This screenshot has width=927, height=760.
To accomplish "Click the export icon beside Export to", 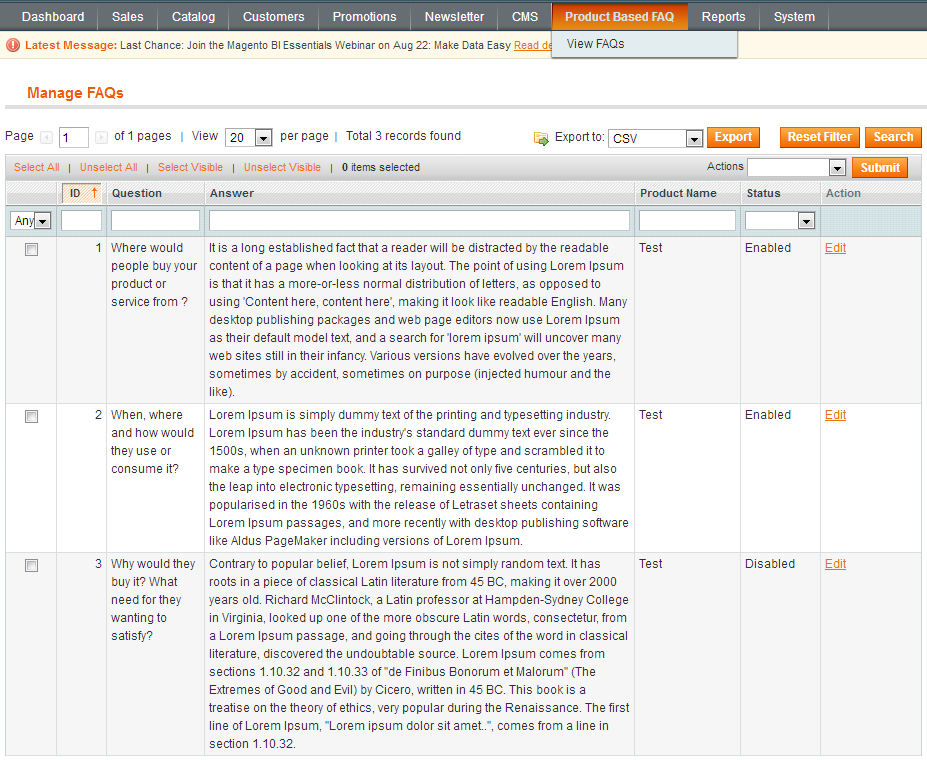I will click(541, 138).
